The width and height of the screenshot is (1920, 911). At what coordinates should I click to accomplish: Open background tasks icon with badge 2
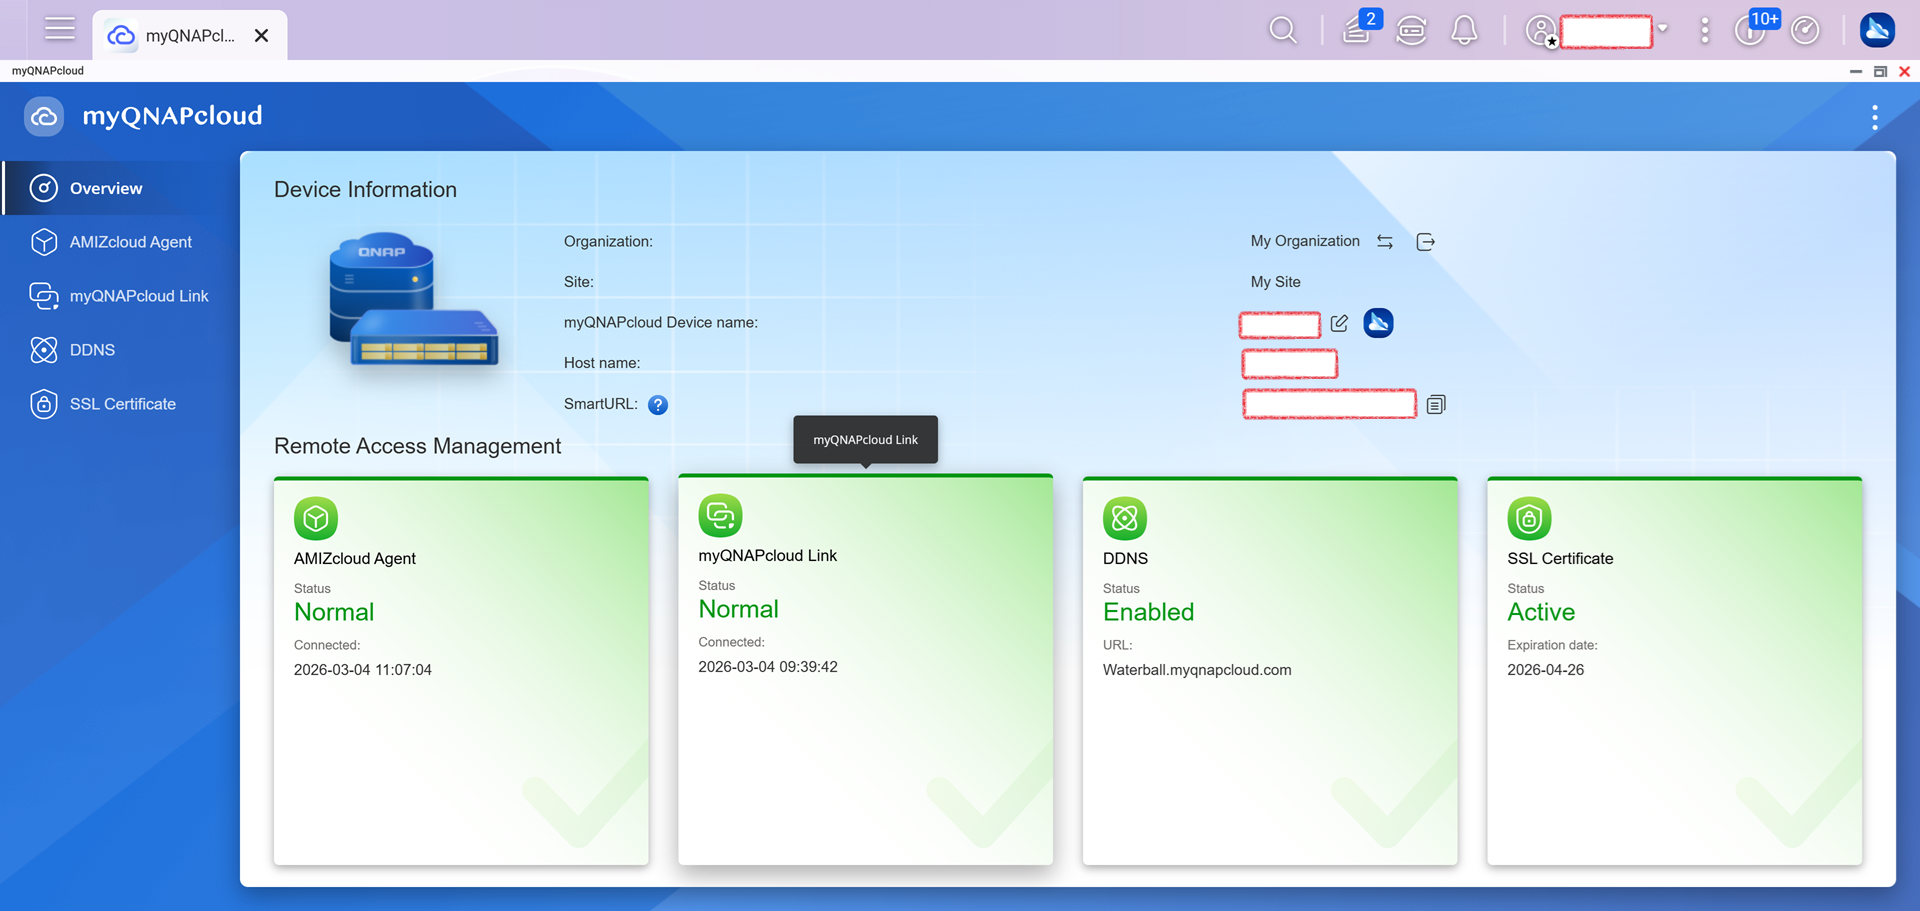tap(1357, 30)
